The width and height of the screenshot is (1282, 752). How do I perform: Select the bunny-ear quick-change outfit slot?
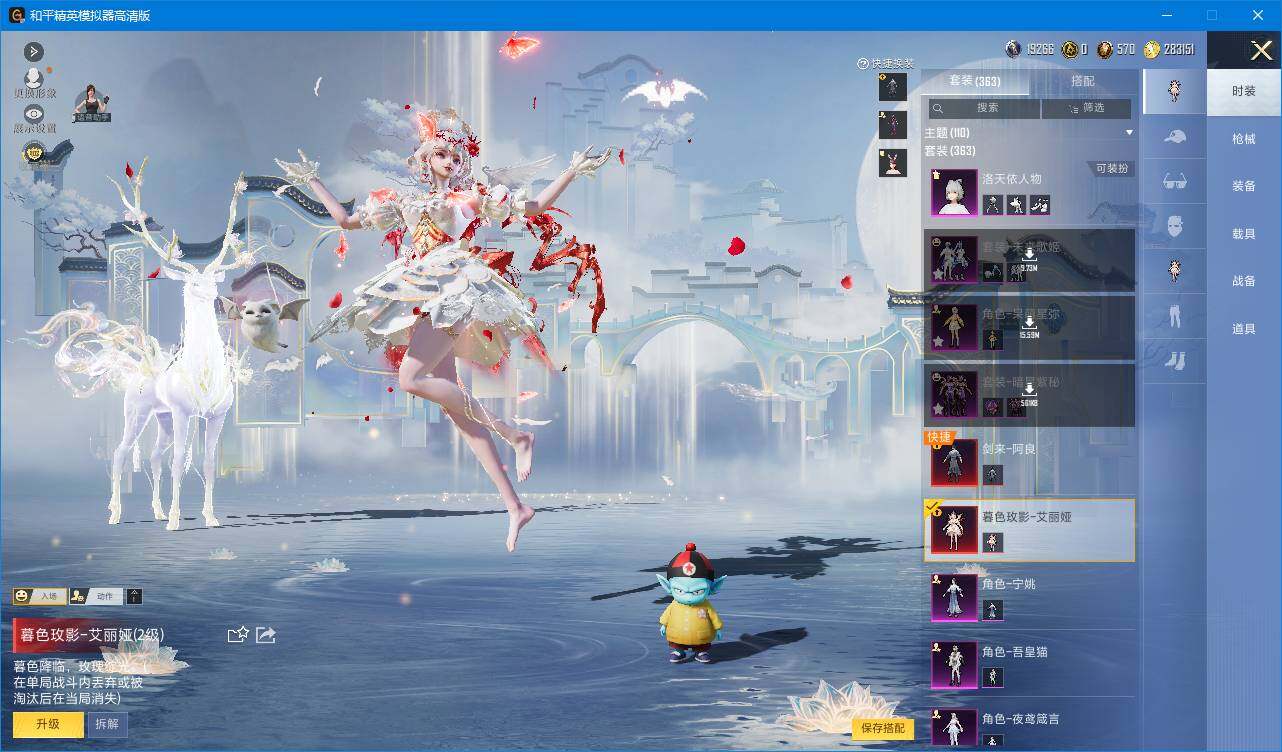click(x=893, y=163)
